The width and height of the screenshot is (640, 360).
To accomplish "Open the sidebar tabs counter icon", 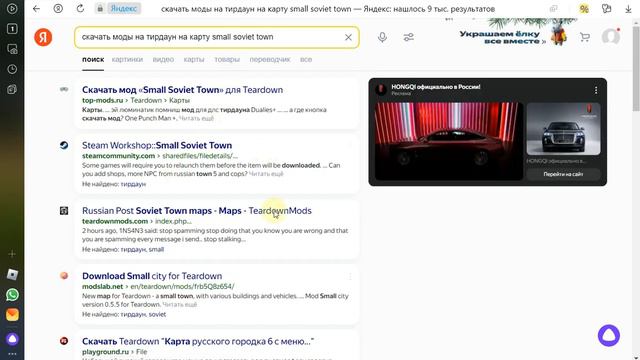I will (12, 29).
